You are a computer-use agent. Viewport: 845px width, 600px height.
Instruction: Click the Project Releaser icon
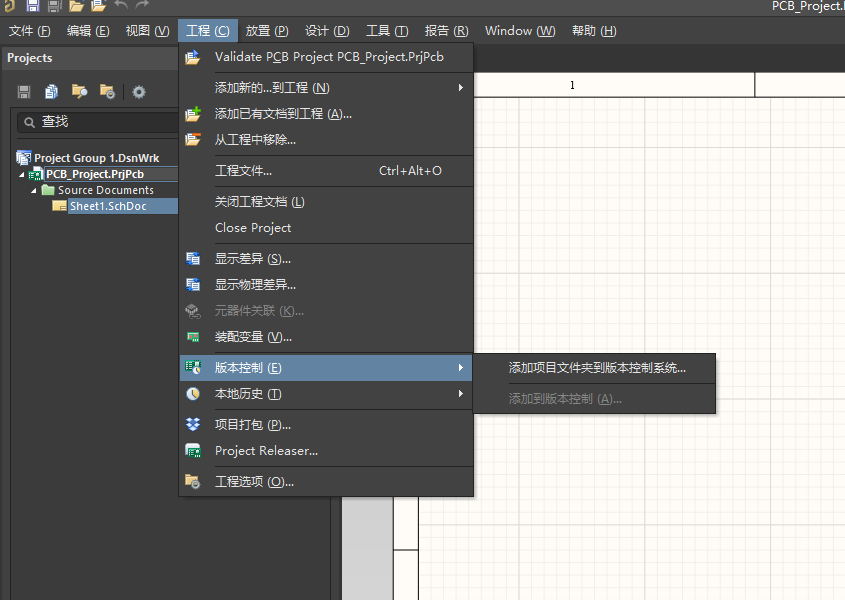click(193, 451)
